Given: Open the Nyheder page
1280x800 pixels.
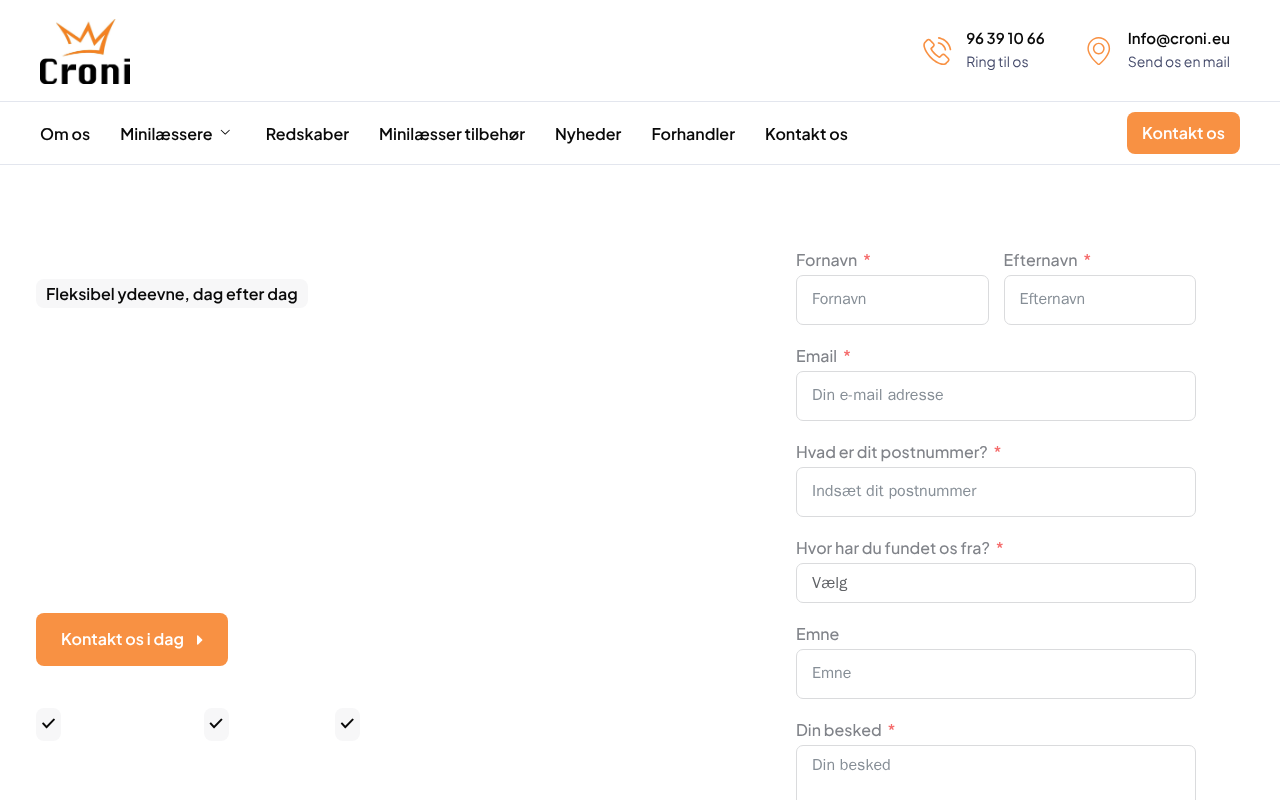Looking at the screenshot, I should pyautogui.click(x=588, y=134).
